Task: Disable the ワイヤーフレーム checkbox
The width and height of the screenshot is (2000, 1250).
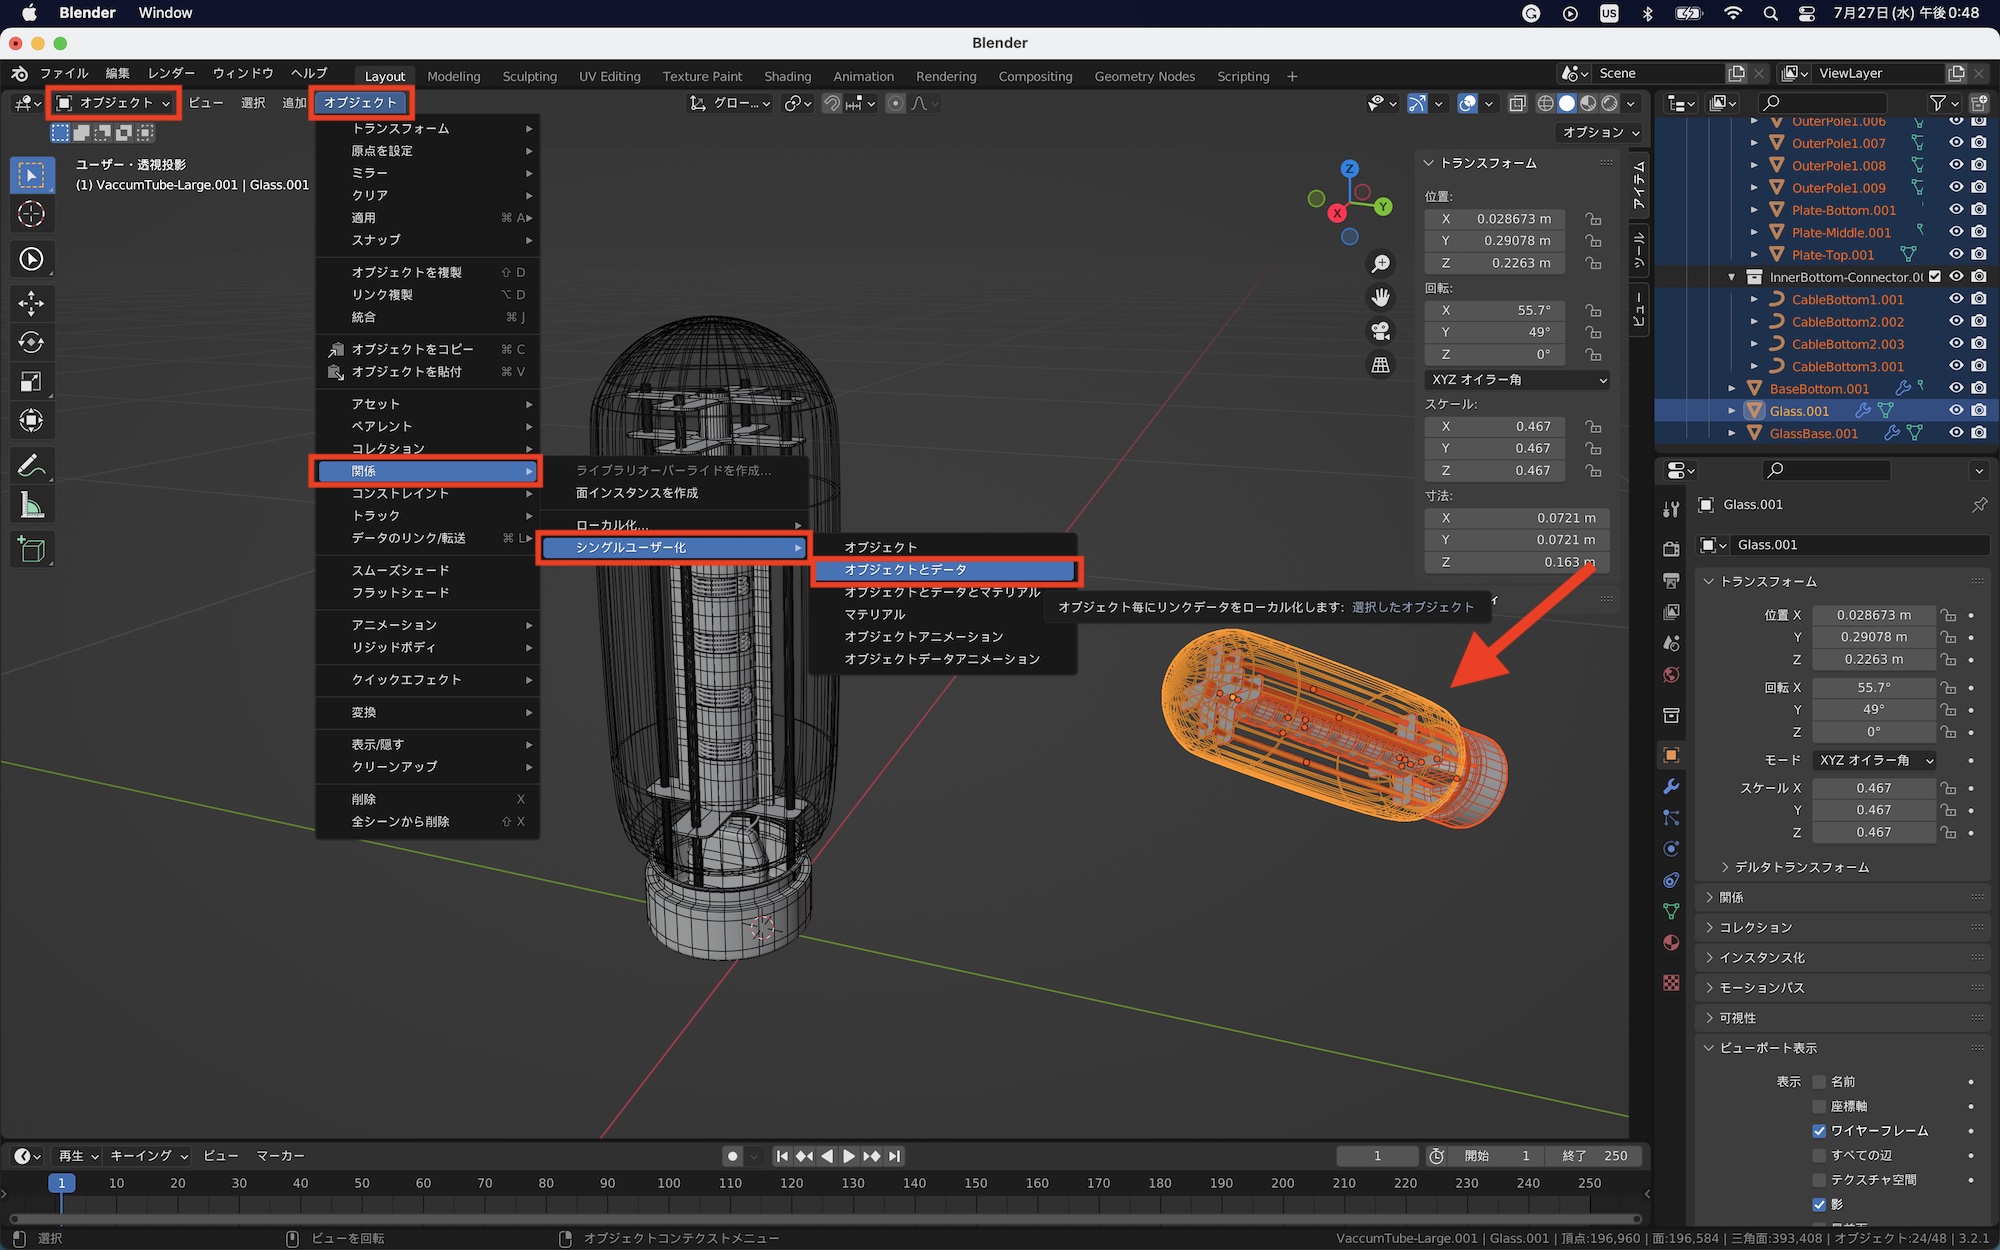Action: tap(1819, 1131)
